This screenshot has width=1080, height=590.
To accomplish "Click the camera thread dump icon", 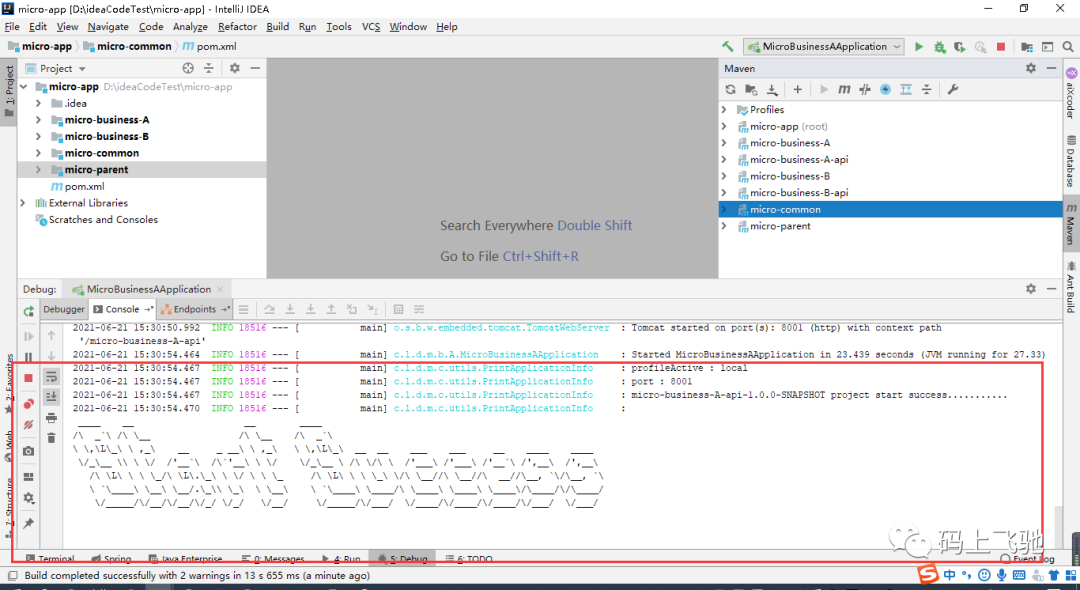I will (x=28, y=451).
